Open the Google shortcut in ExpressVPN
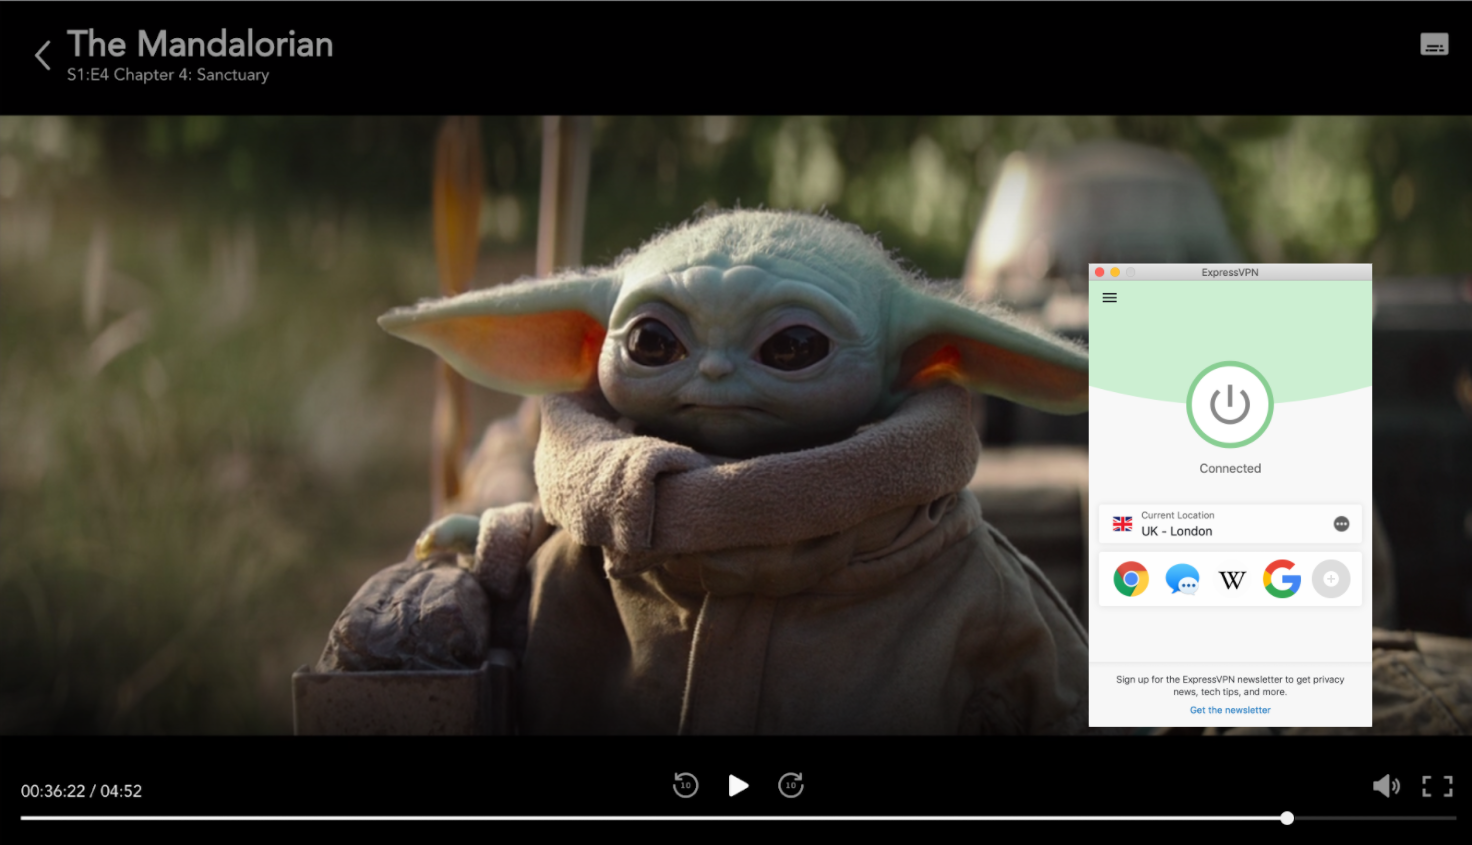Viewport: 1472px width, 845px height. click(x=1281, y=579)
